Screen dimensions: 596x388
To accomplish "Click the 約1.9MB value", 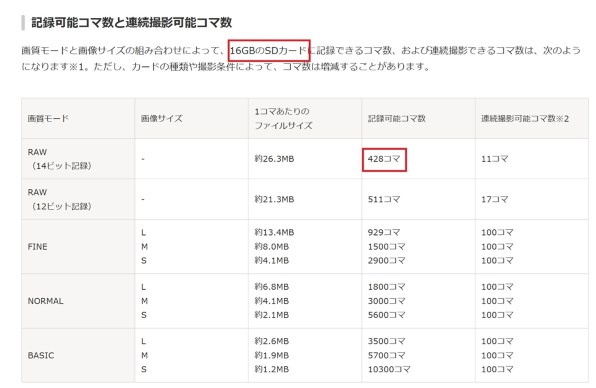I will pos(271,355).
